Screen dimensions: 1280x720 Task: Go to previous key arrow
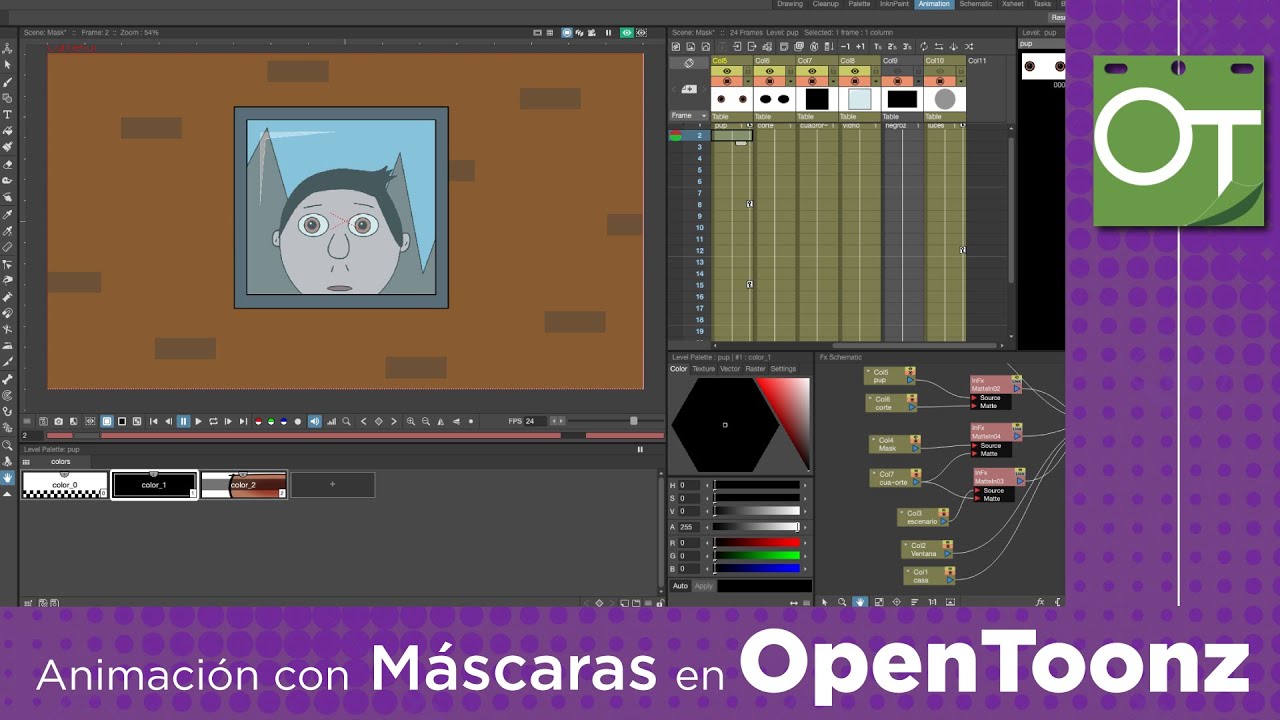coord(363,421)
